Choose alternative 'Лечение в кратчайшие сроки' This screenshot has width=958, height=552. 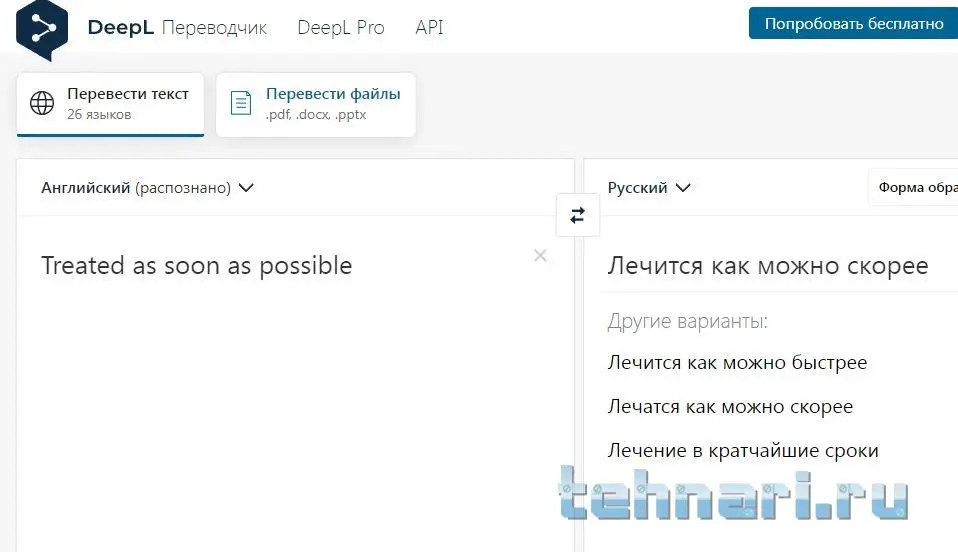[x=743, y=451]
